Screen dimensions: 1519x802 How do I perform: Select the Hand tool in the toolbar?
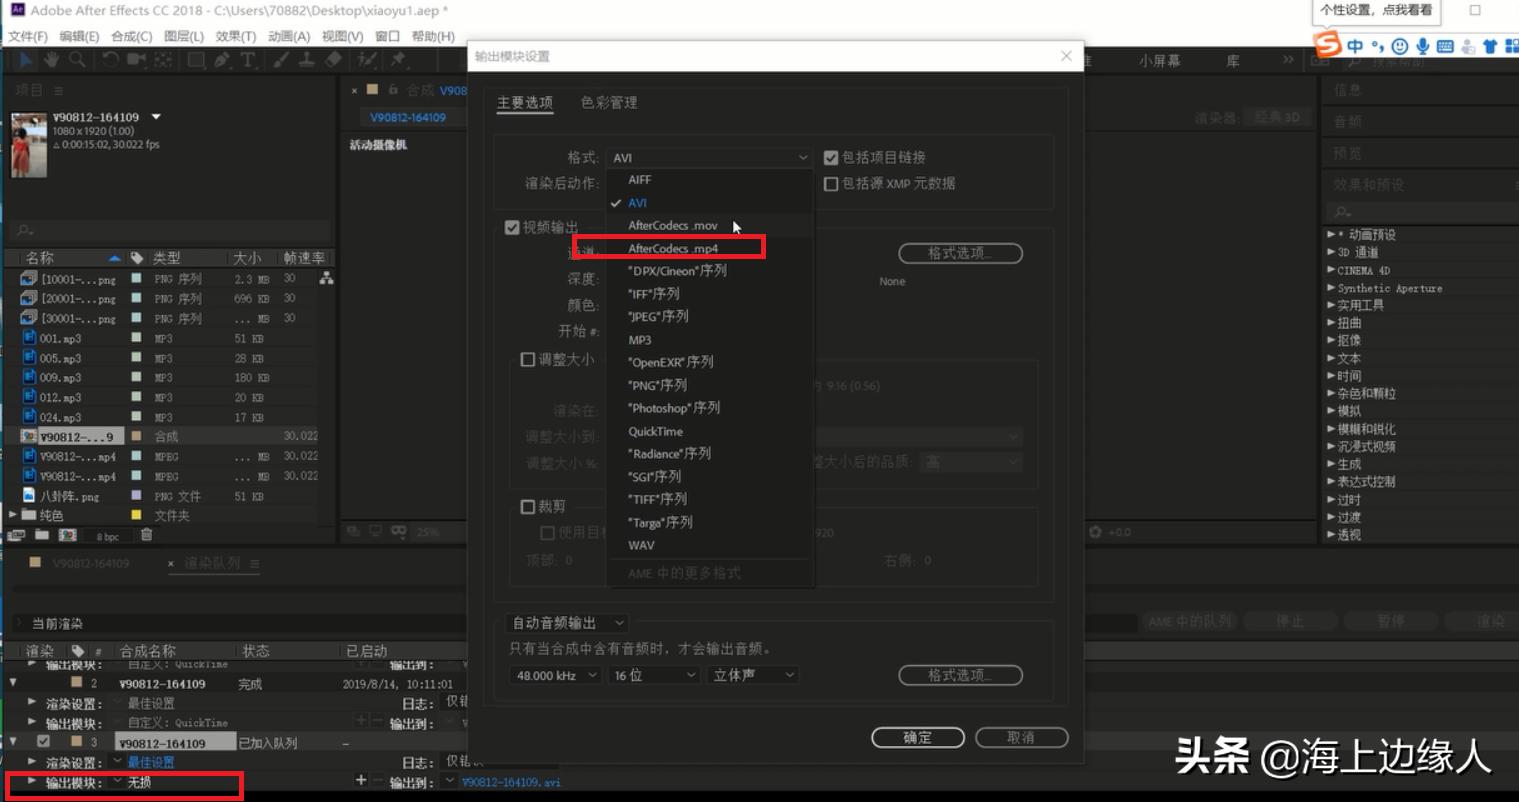52,61
